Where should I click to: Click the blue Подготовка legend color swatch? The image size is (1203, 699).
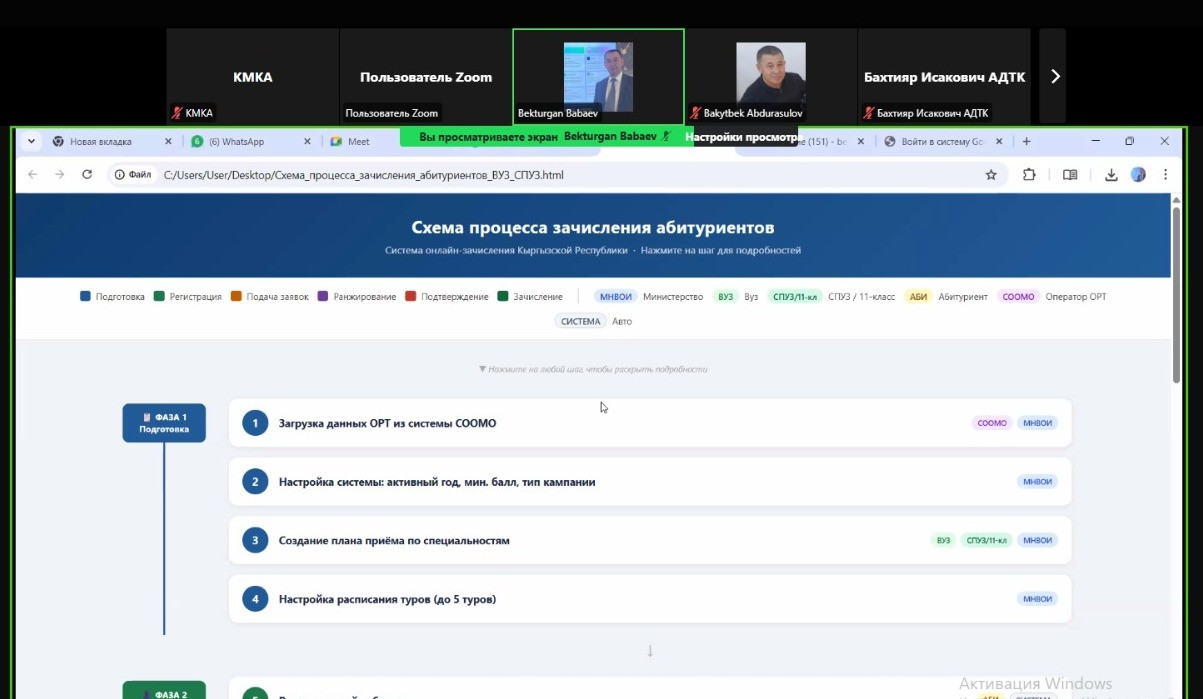point(85,297)
